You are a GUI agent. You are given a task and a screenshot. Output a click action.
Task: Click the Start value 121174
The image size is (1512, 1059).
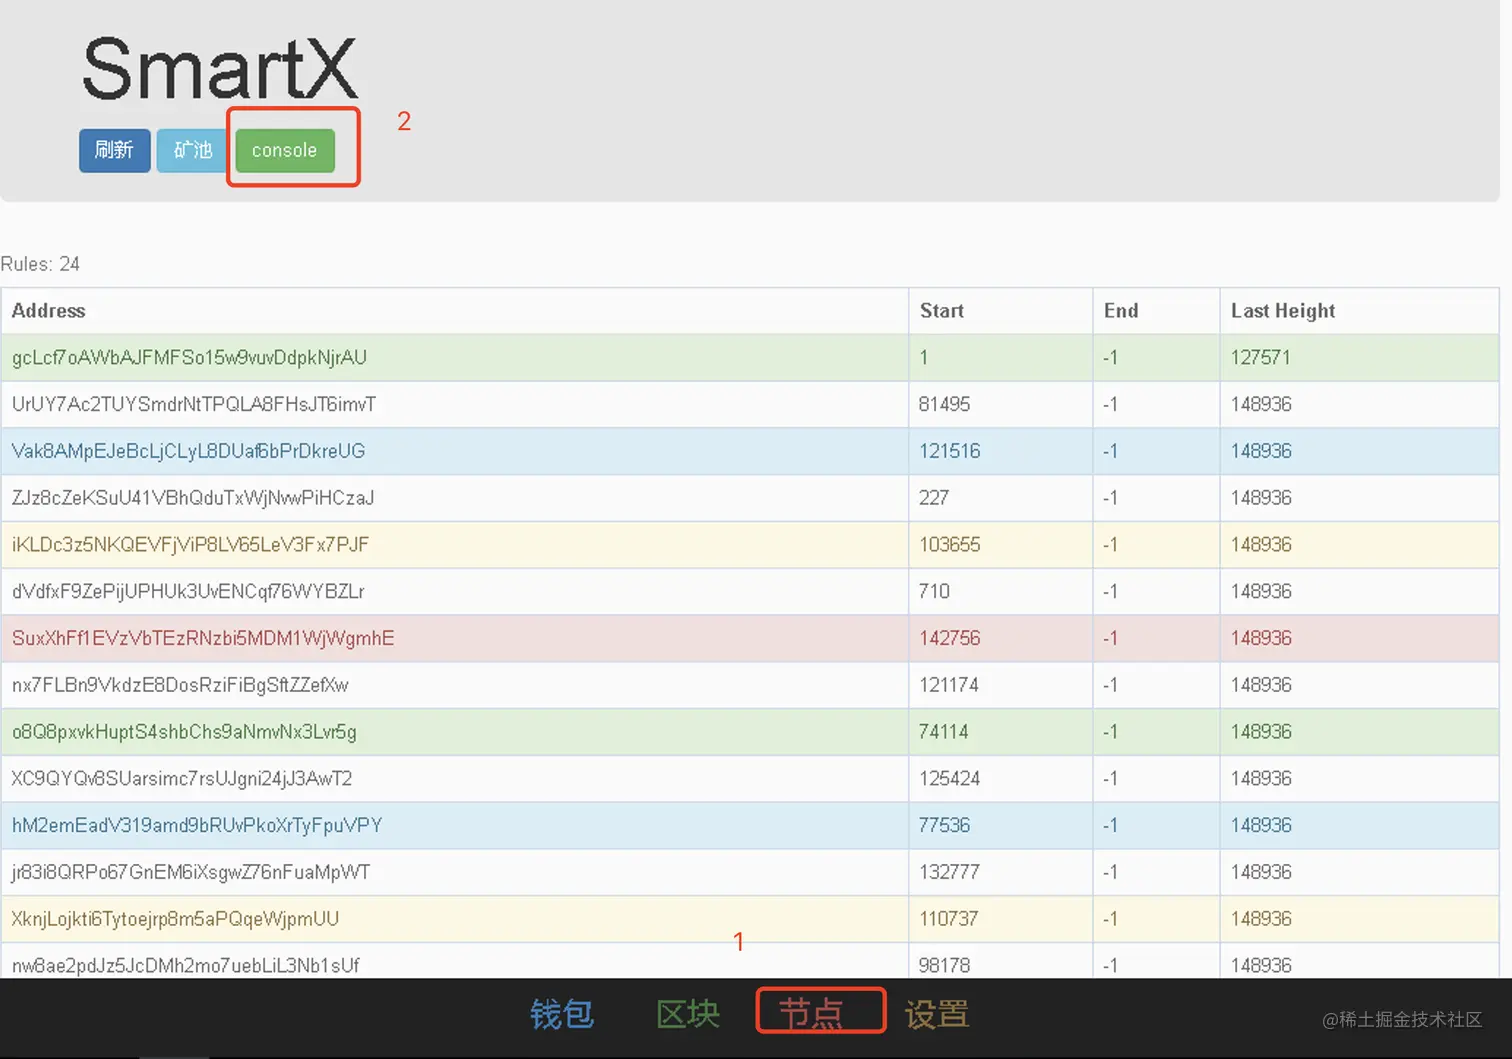[x=949, y=685]
